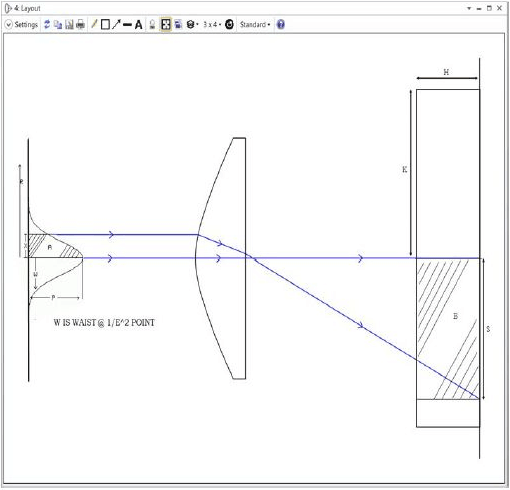Open the Standard dropdown menu
Screen dimensions: 510x490
pos(255,25)
